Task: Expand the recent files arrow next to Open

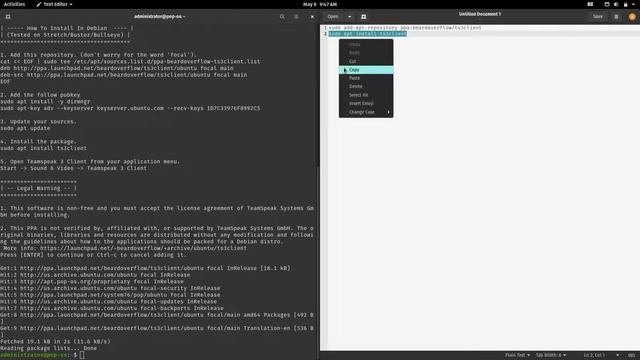Action: pos(349,17)
